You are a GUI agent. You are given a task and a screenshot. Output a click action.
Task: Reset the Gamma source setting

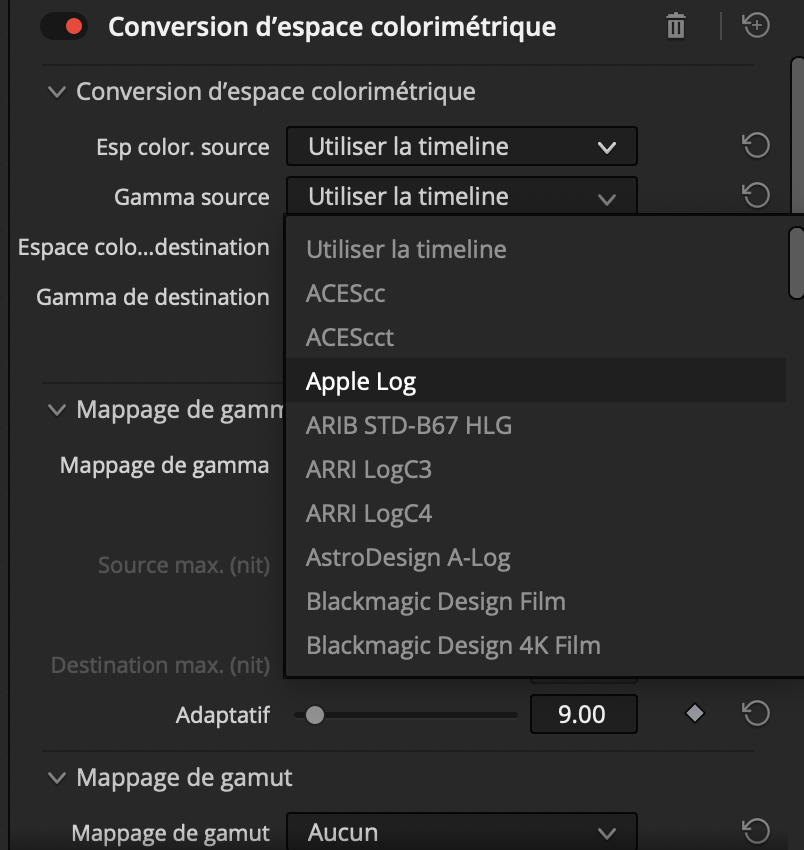click(x=756, y=195)
